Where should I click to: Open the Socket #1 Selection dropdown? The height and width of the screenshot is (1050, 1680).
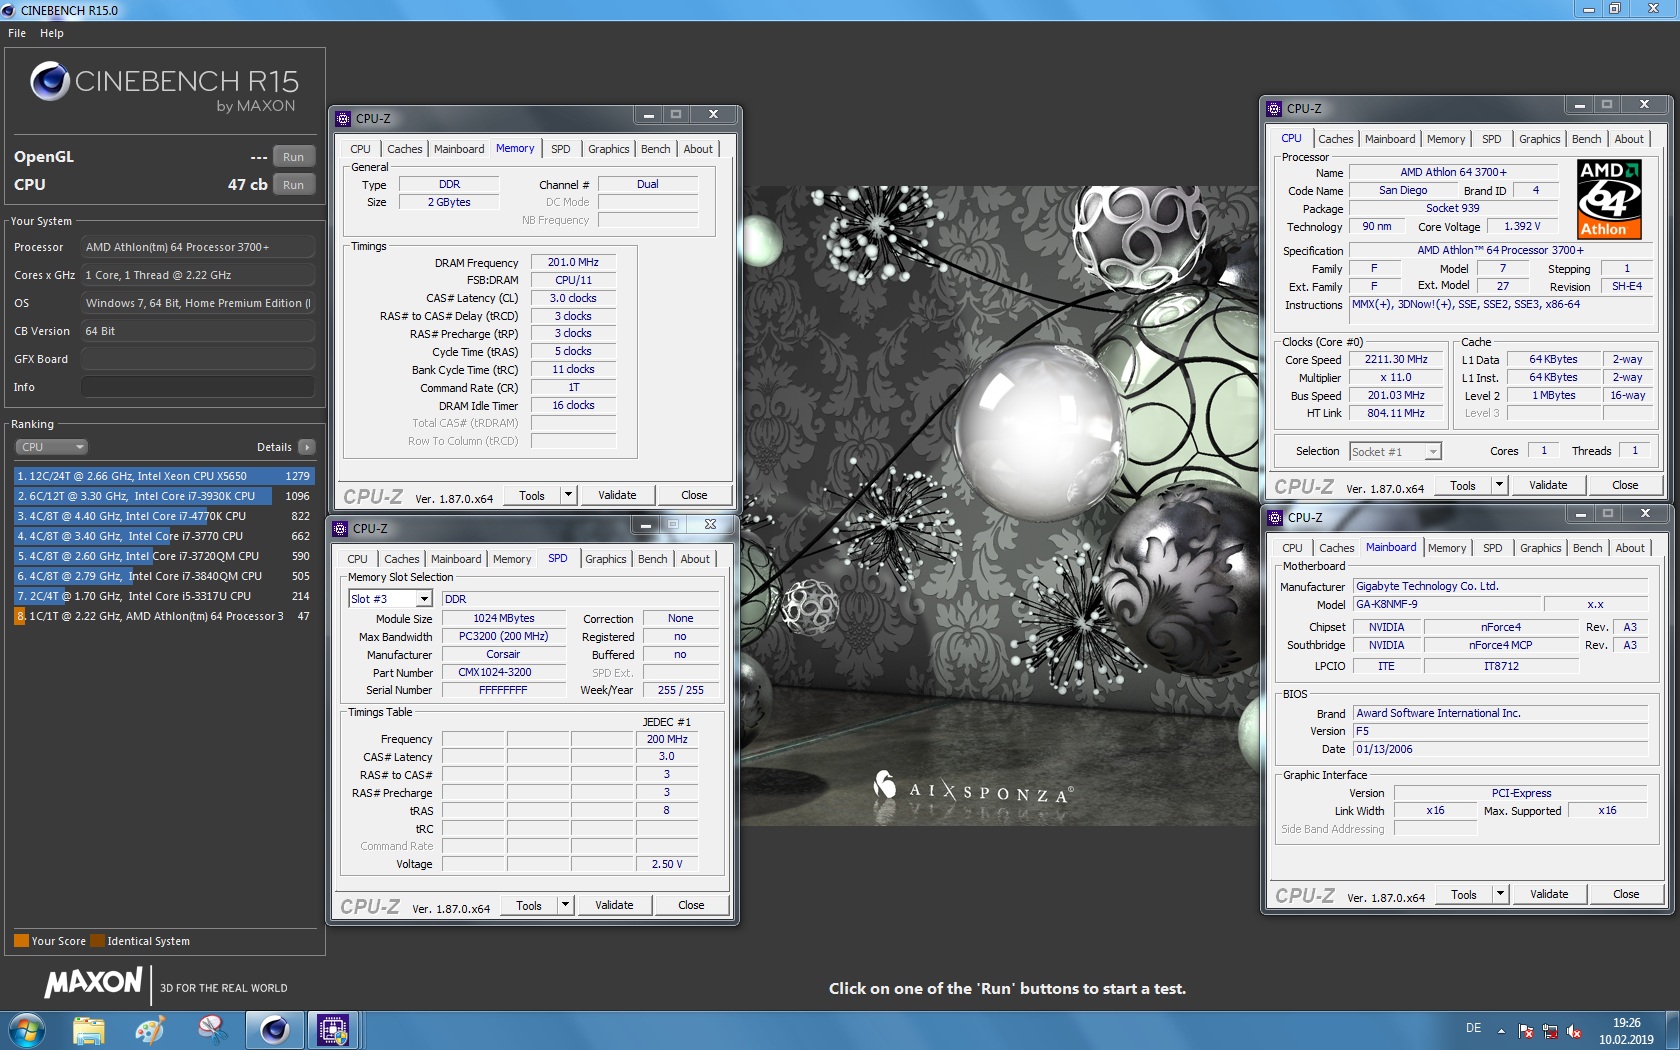click(x=1433, y=452)
